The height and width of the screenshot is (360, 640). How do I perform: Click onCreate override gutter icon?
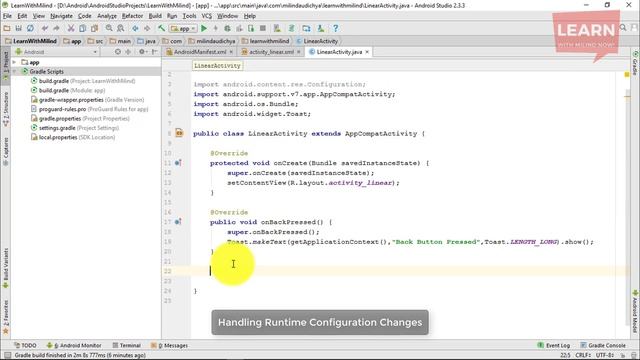[178, 163]
